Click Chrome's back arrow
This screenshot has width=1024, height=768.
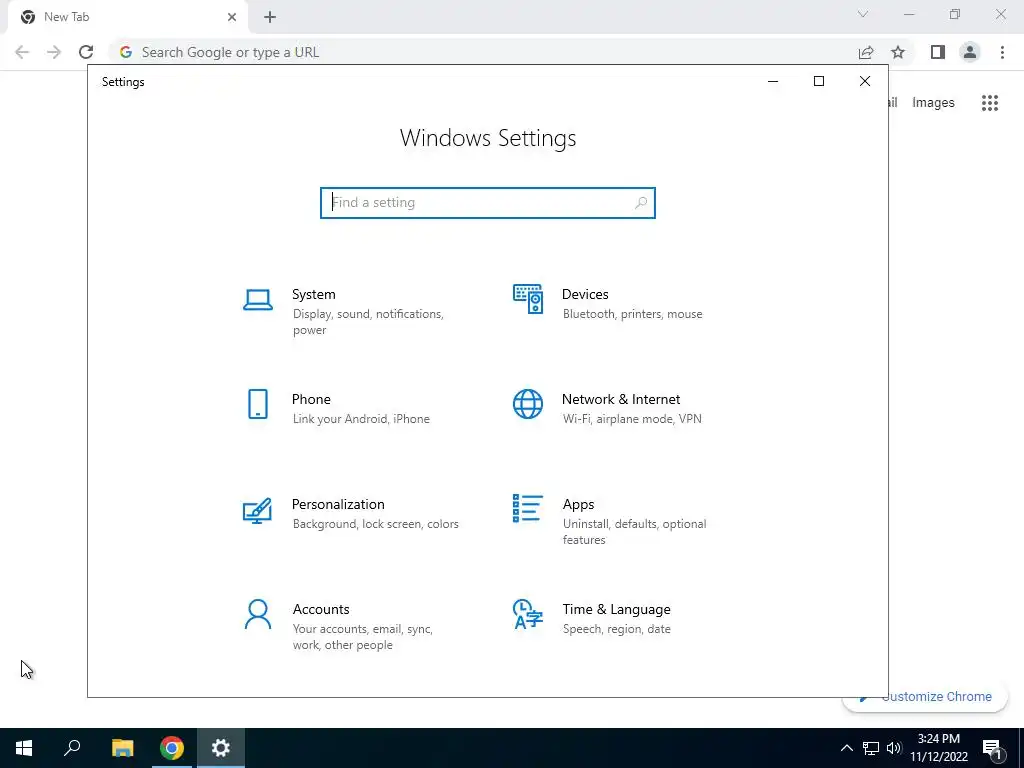[x=22, y=52]
